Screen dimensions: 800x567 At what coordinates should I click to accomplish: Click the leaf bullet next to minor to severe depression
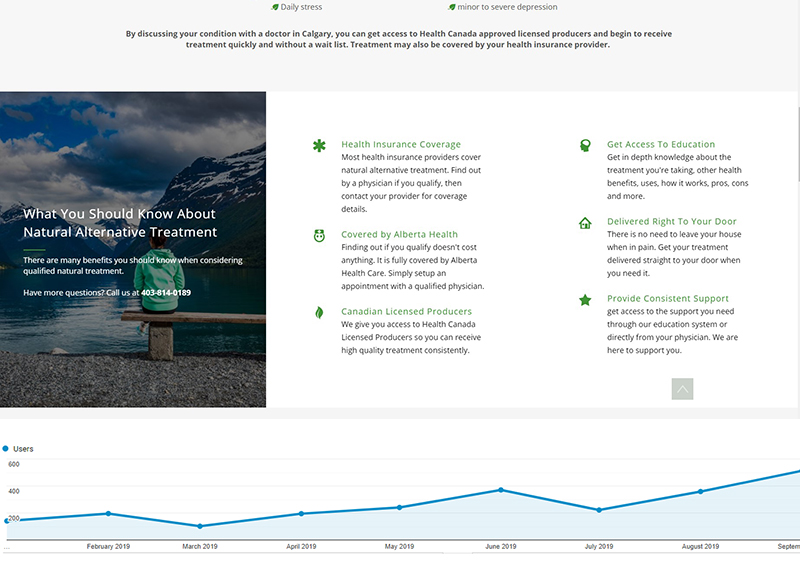click(x=452, y=7)
